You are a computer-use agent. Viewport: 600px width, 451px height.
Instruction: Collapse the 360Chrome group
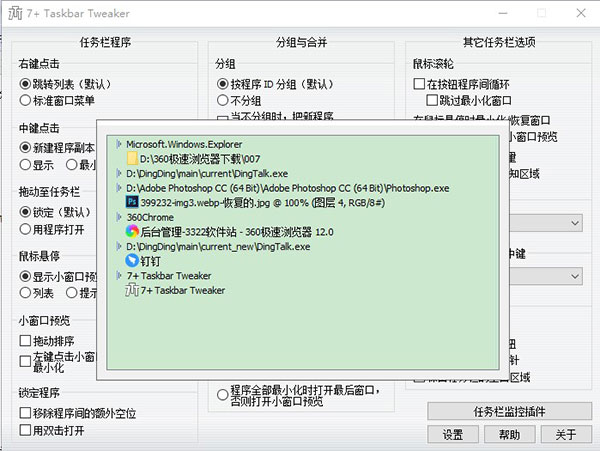coord(119,217)
